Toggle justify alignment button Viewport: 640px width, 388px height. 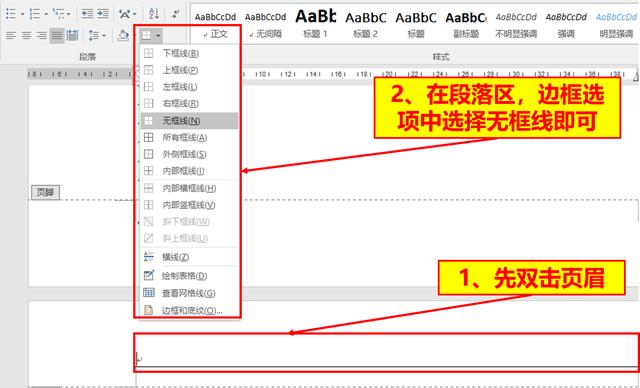click(x=57, y=35)
